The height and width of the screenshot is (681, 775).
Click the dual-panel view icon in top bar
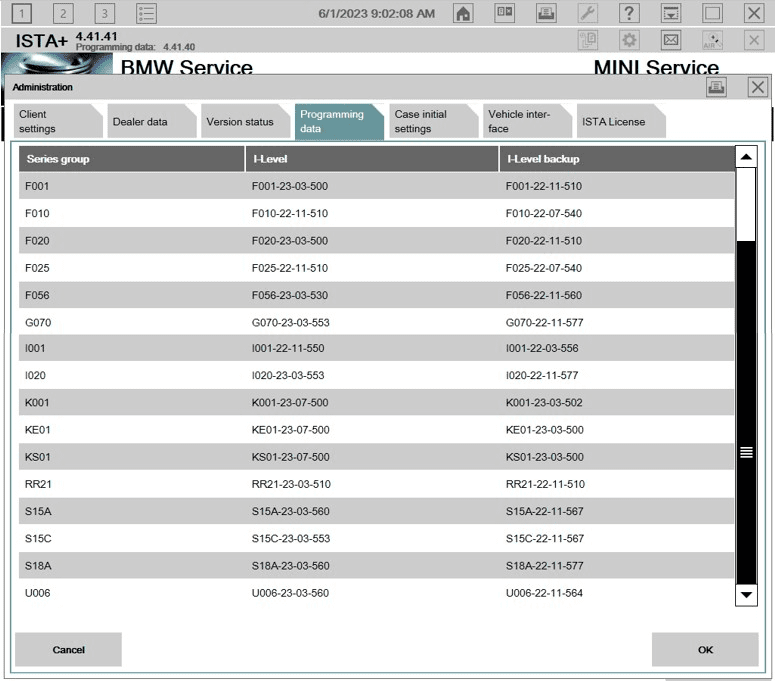pyautogui.click(x=505, y=13)
